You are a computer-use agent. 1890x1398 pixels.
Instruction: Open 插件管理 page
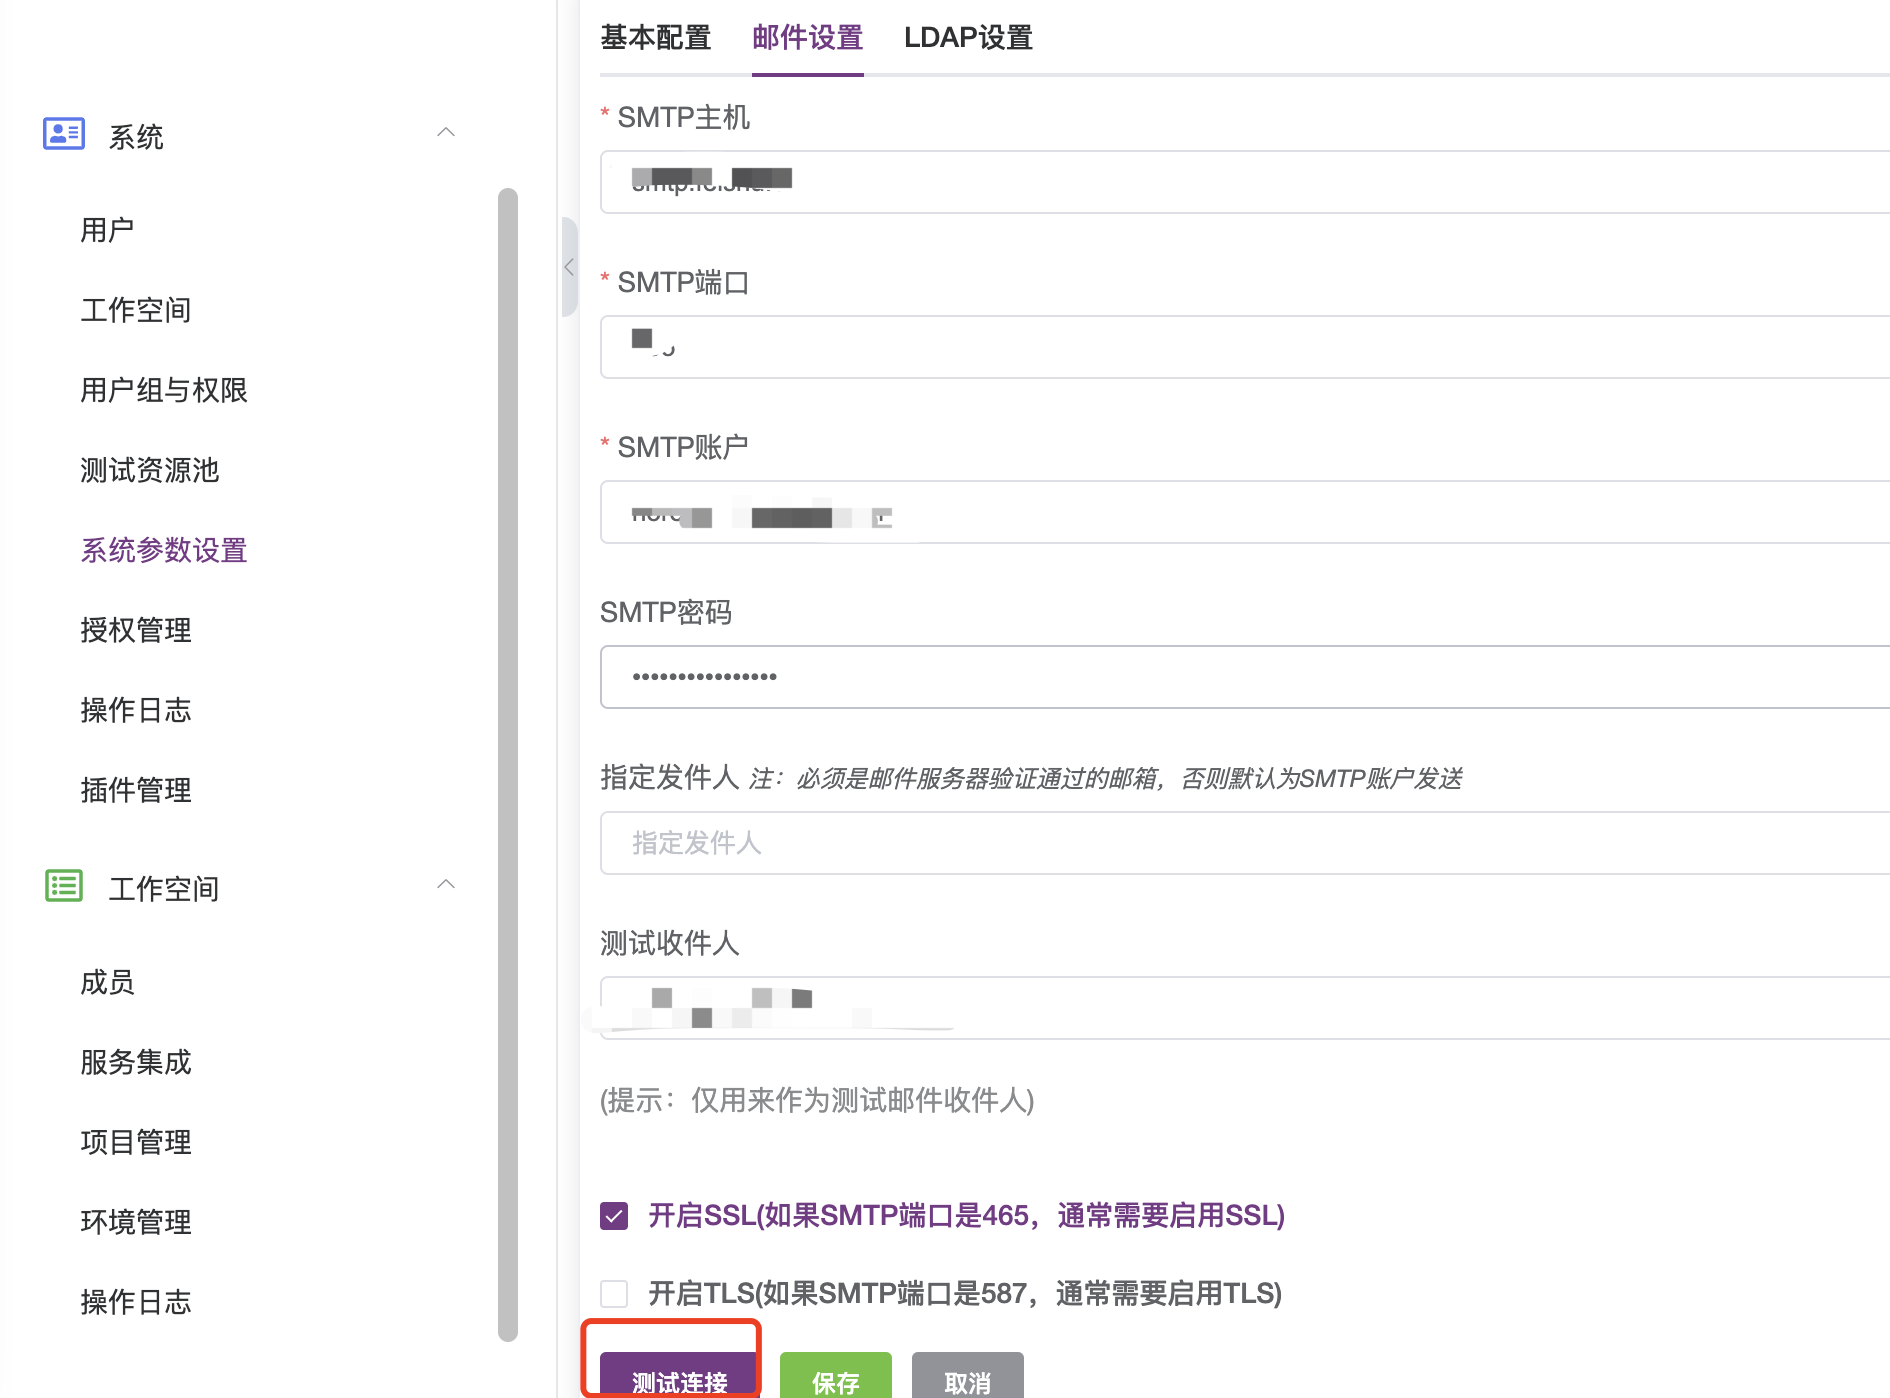coord(135,790)
